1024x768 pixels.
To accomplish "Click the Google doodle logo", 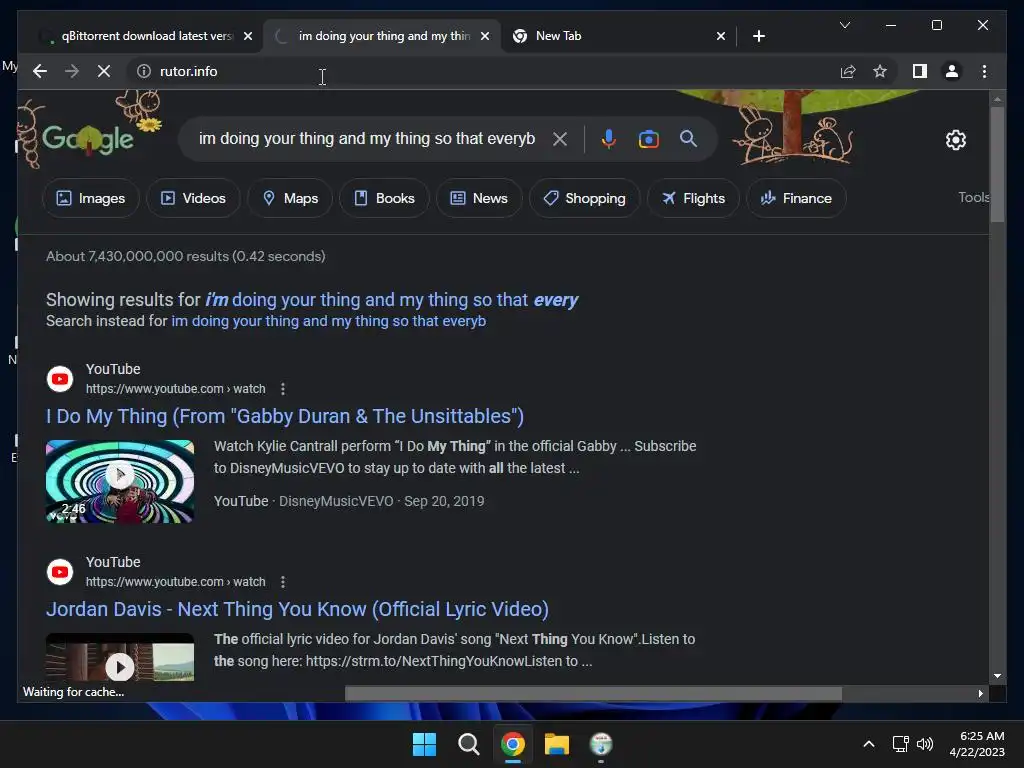I will [x=88, y=138].
